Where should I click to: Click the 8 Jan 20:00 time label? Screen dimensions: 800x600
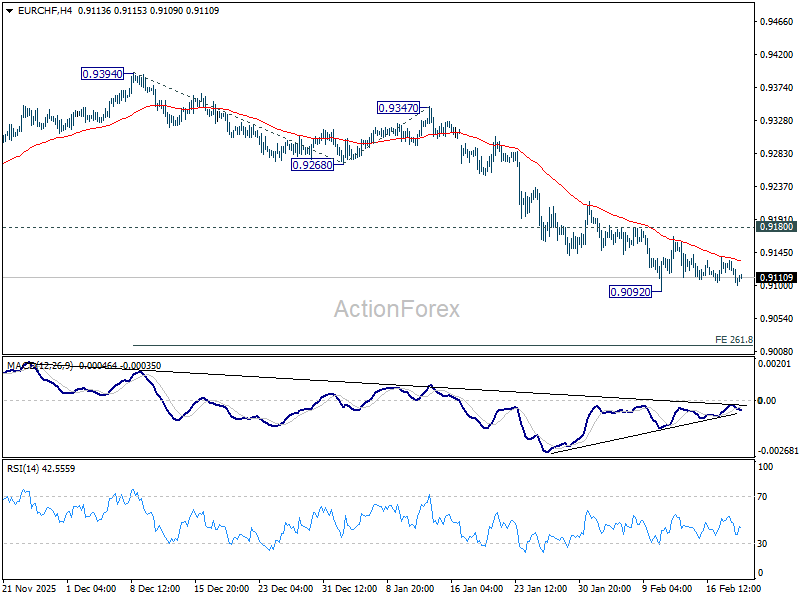click(410, 588)
